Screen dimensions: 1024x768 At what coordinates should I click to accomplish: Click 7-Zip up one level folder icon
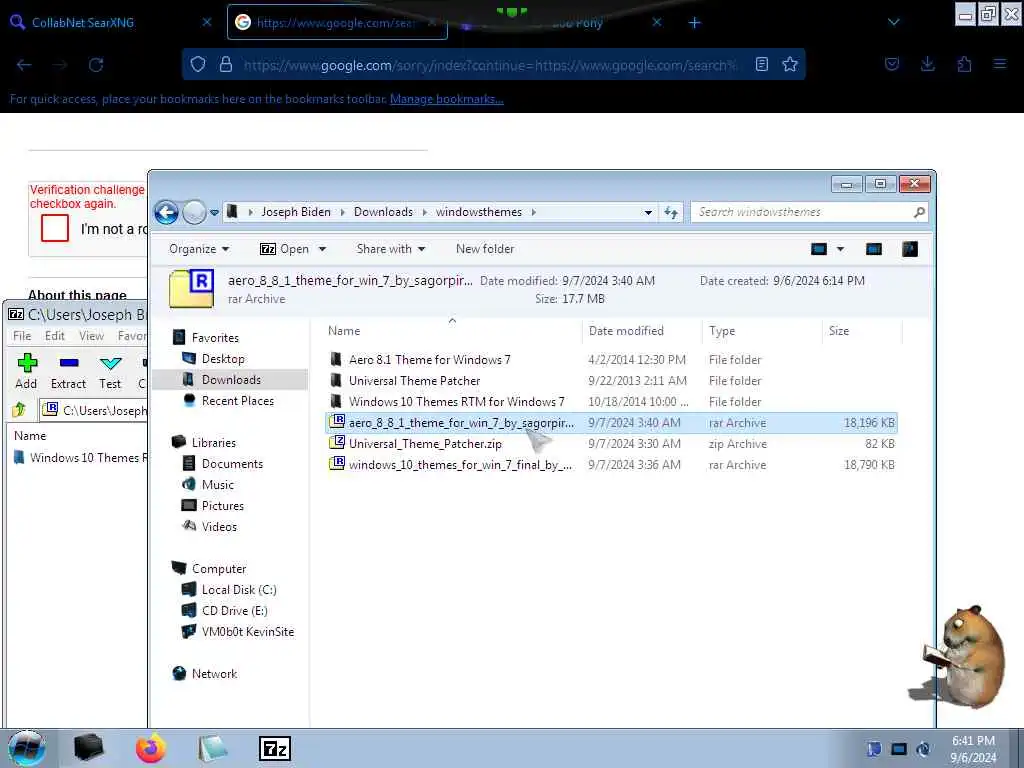[x=19, y=410]
